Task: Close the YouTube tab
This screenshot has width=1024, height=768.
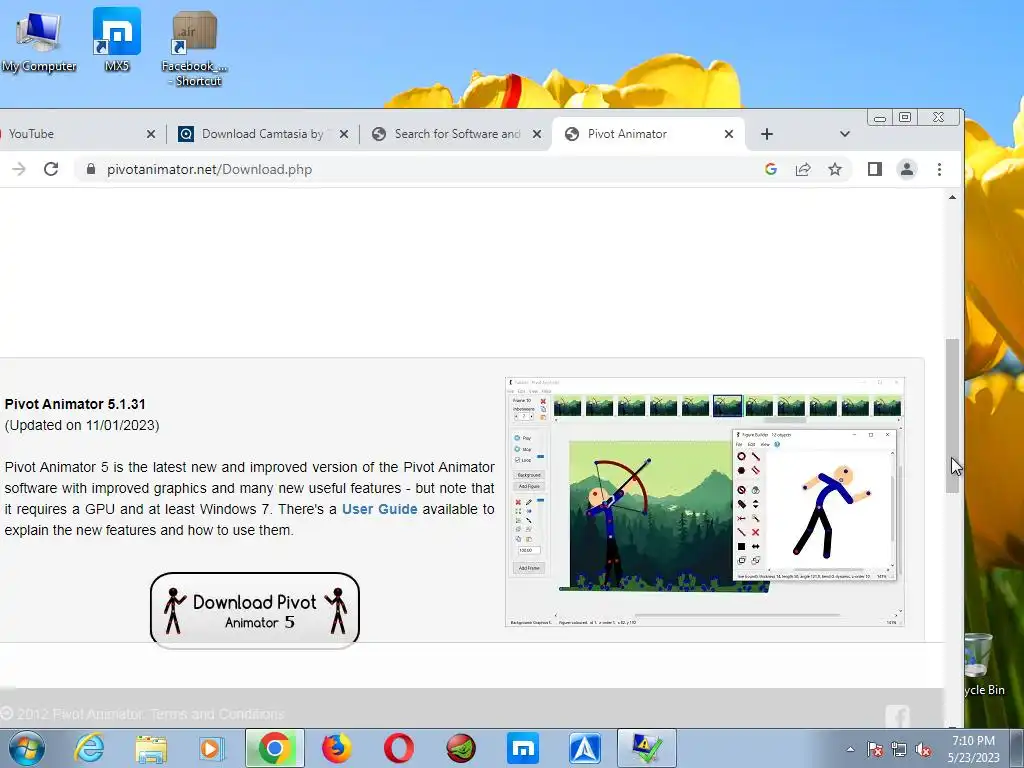Action: (151, 134)
